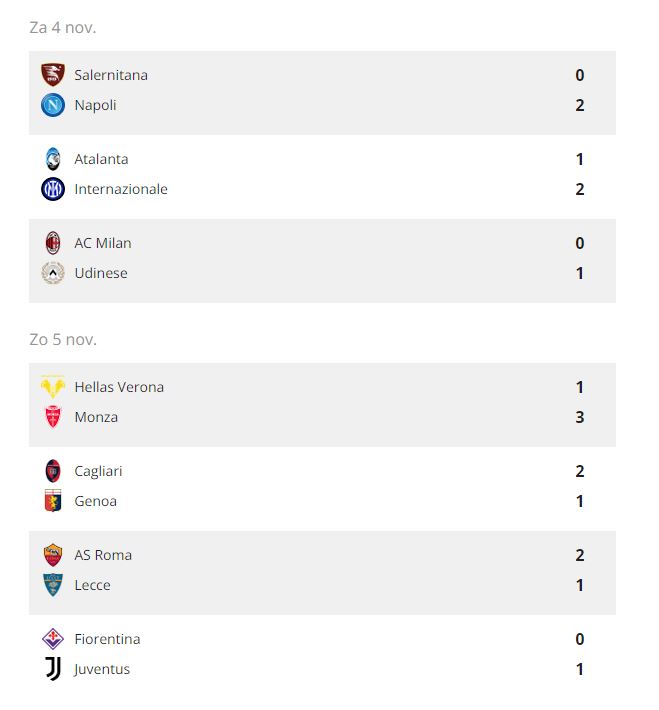Click the Juventus logo
Image resolution: width=659 pixels, height=710 pixels.
pos(52,669)
